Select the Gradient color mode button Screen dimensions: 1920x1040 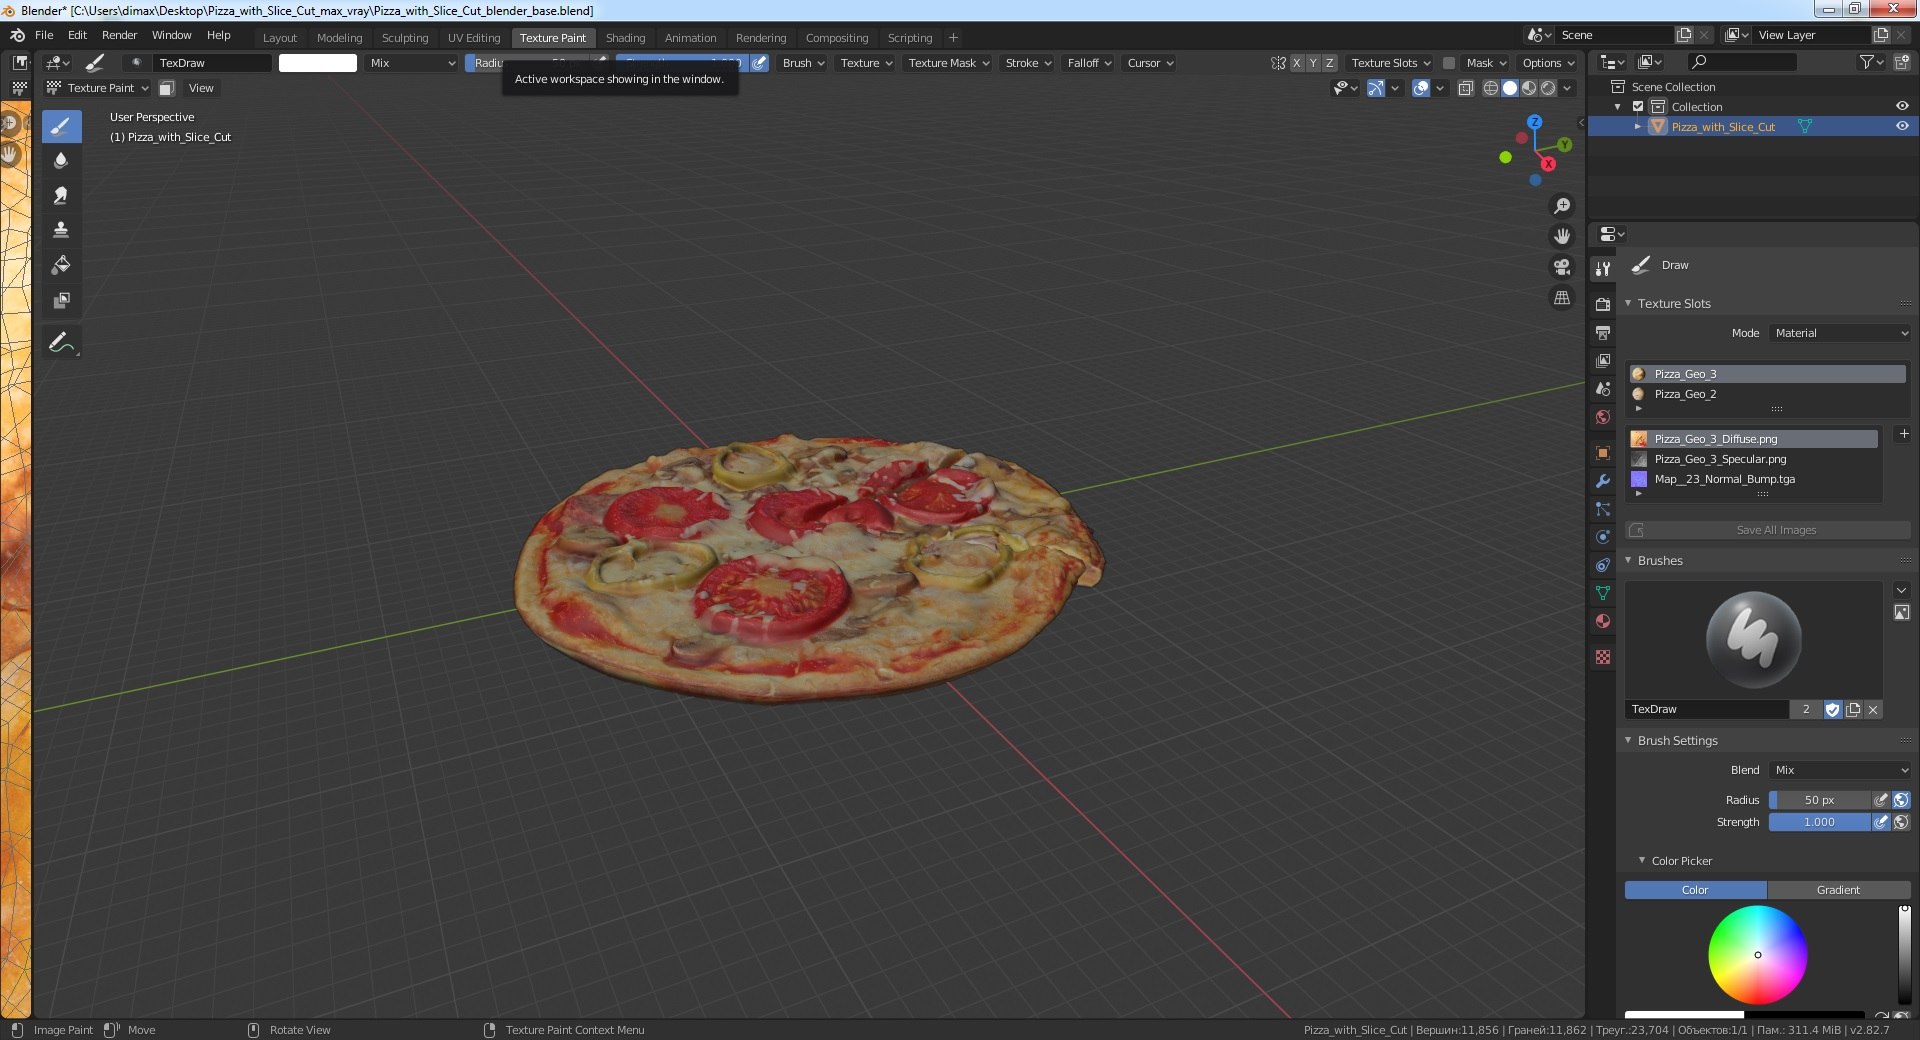(x=1839, y=890)
